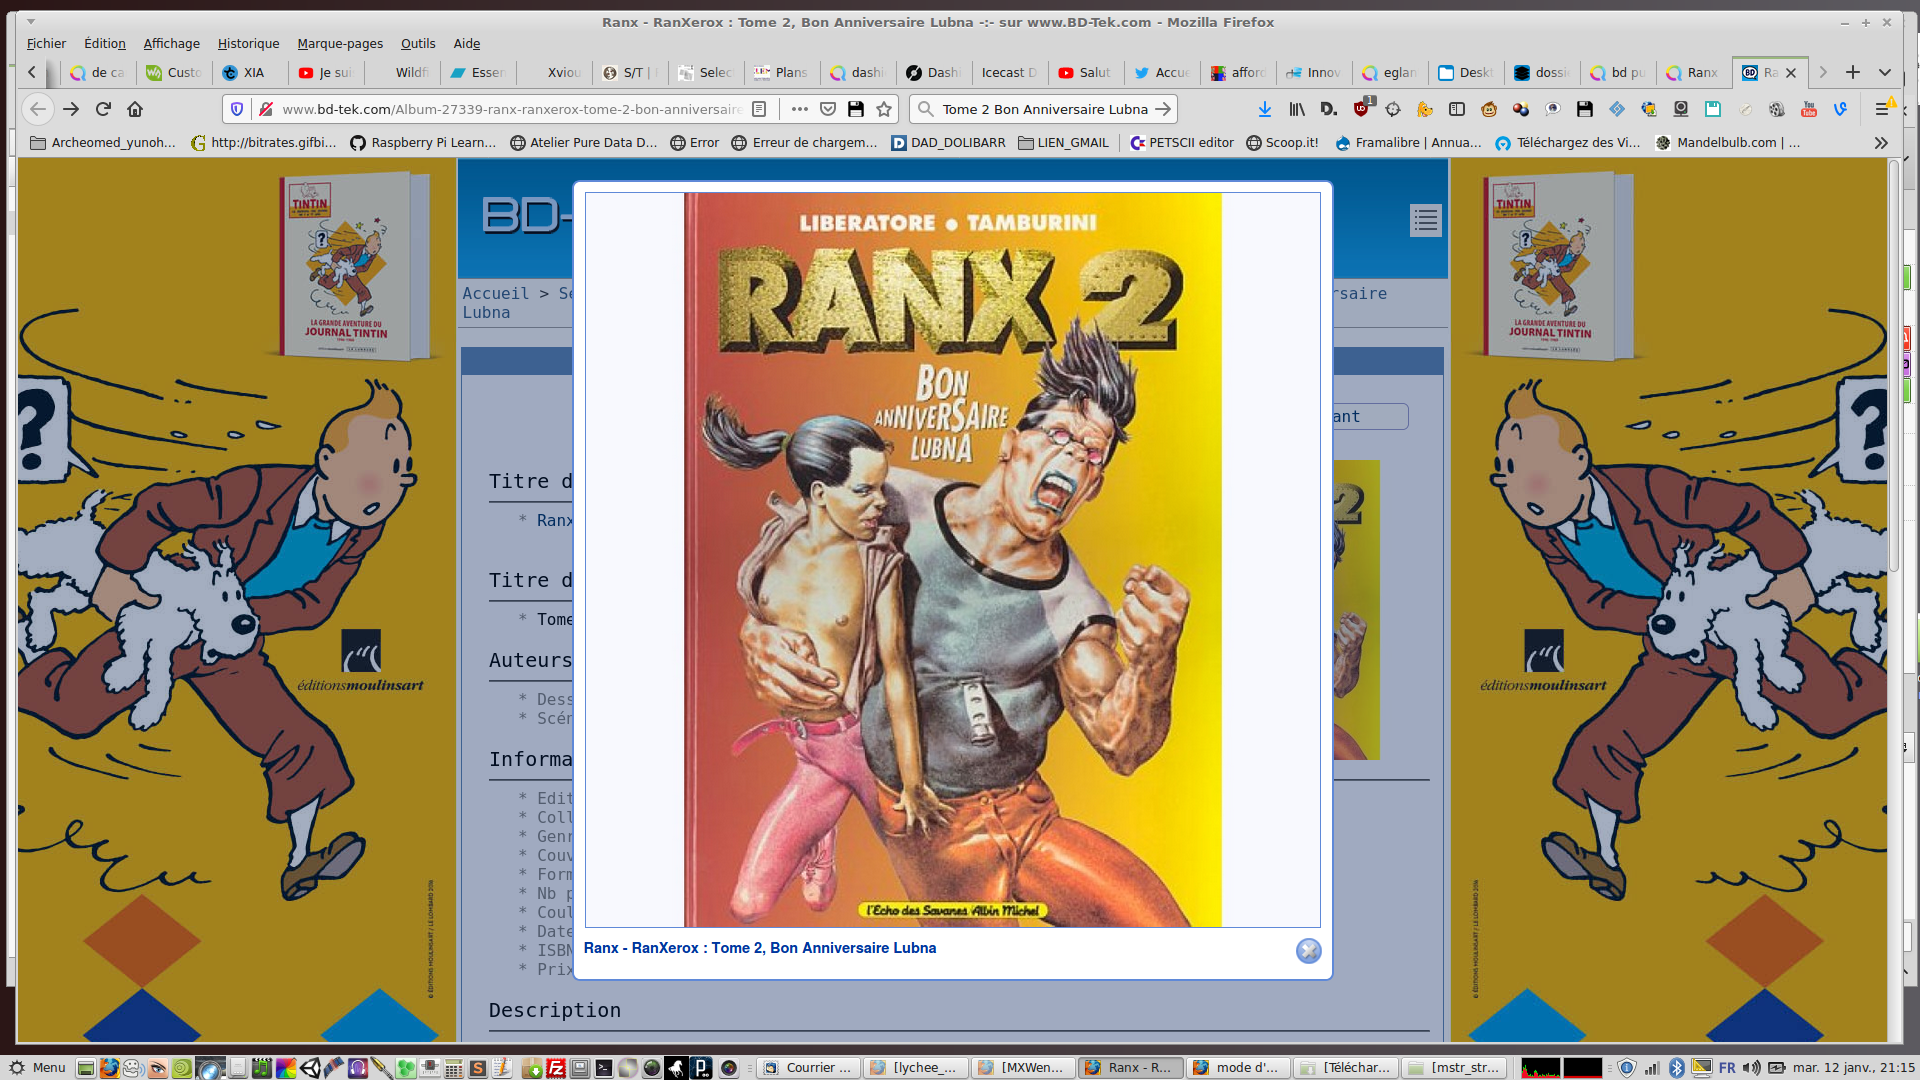This screenshot has width=1920, height=1080.
Task: Click the Accueil breadcrumb link
Action: (x=495, y=293)
